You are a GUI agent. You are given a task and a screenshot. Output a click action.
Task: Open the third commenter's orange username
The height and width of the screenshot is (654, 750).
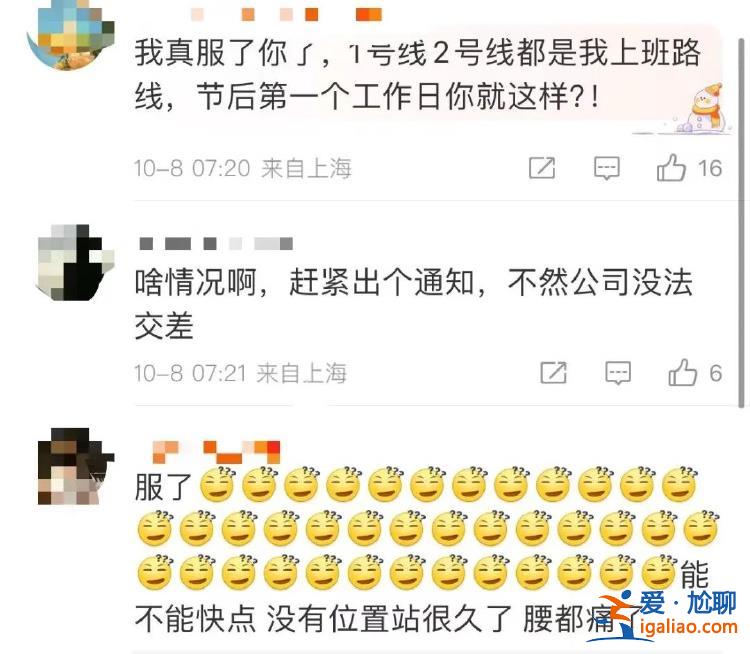(216, 452)
